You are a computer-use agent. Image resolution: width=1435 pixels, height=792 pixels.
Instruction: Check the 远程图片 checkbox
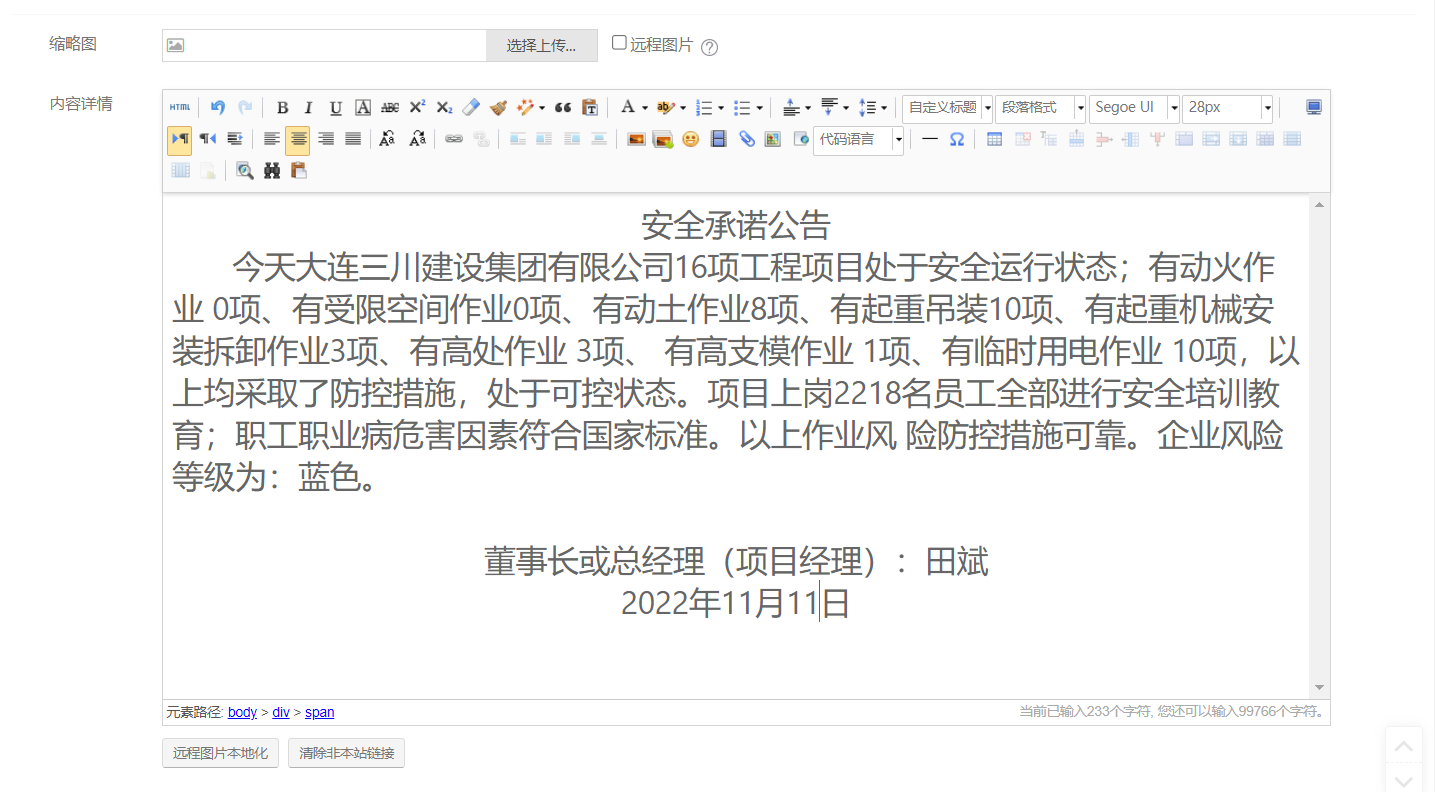[x=620, y=43]
